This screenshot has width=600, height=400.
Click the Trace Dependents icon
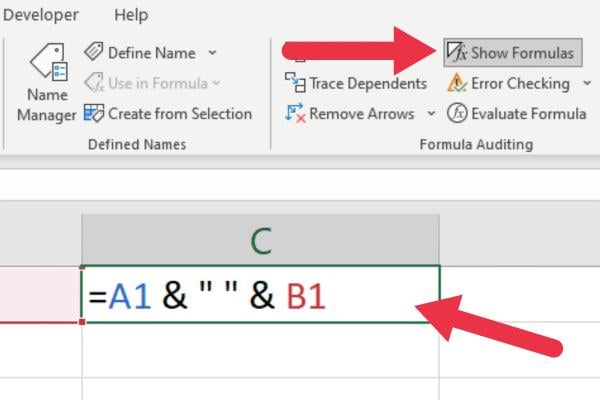295,83
